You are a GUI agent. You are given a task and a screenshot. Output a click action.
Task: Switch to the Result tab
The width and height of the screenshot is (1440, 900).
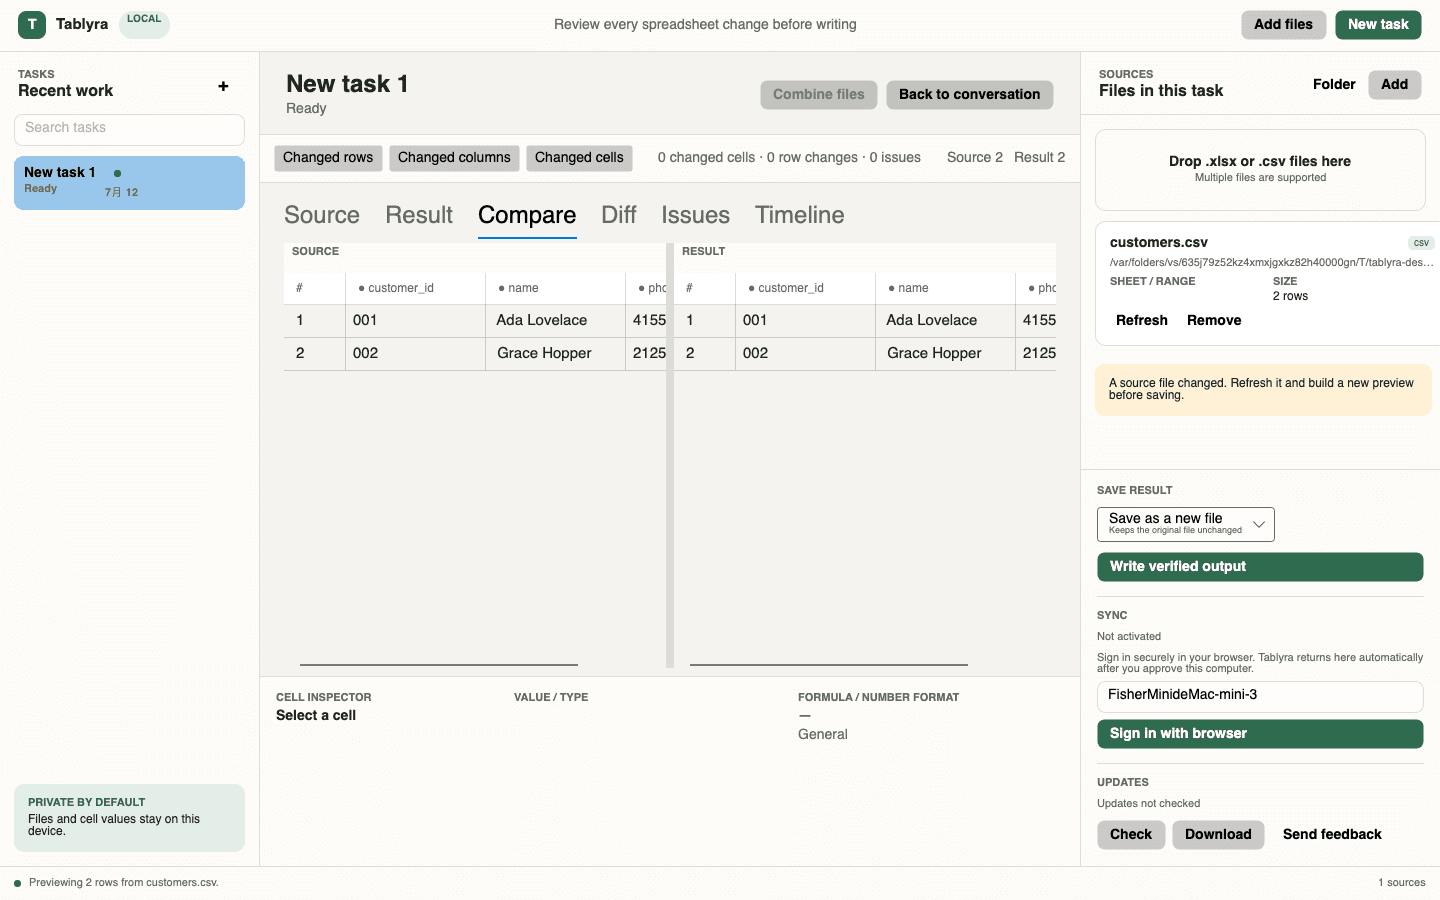(x=419, y=215)
